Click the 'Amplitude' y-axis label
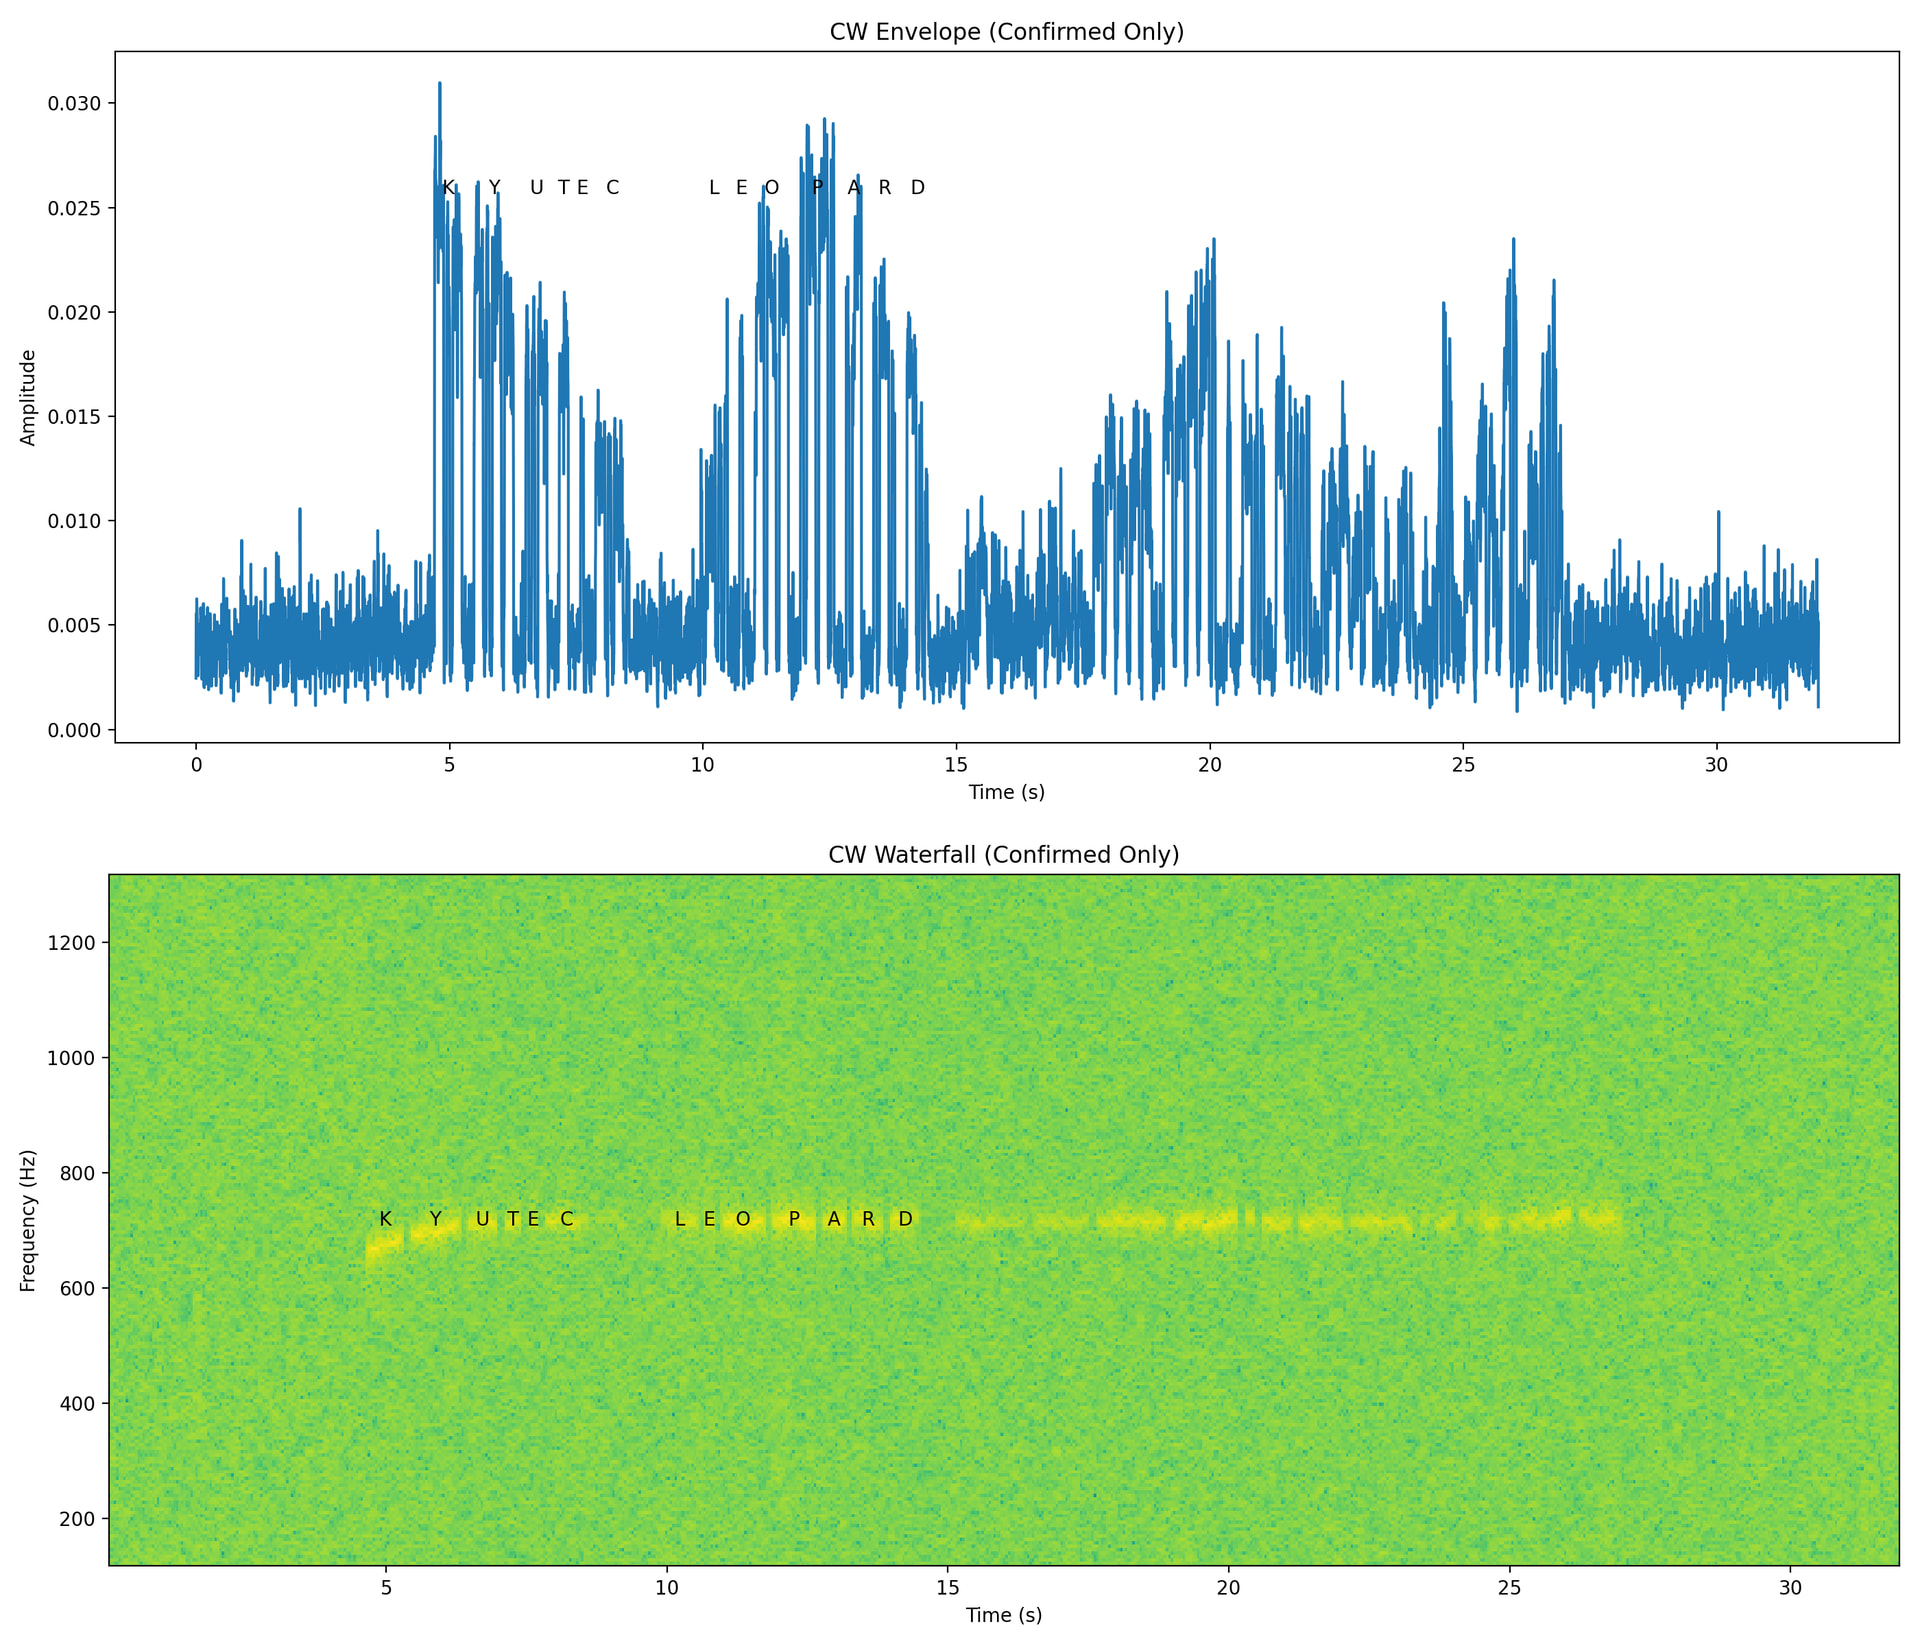Viewport: 1920px width, 1646px height. 28,397
